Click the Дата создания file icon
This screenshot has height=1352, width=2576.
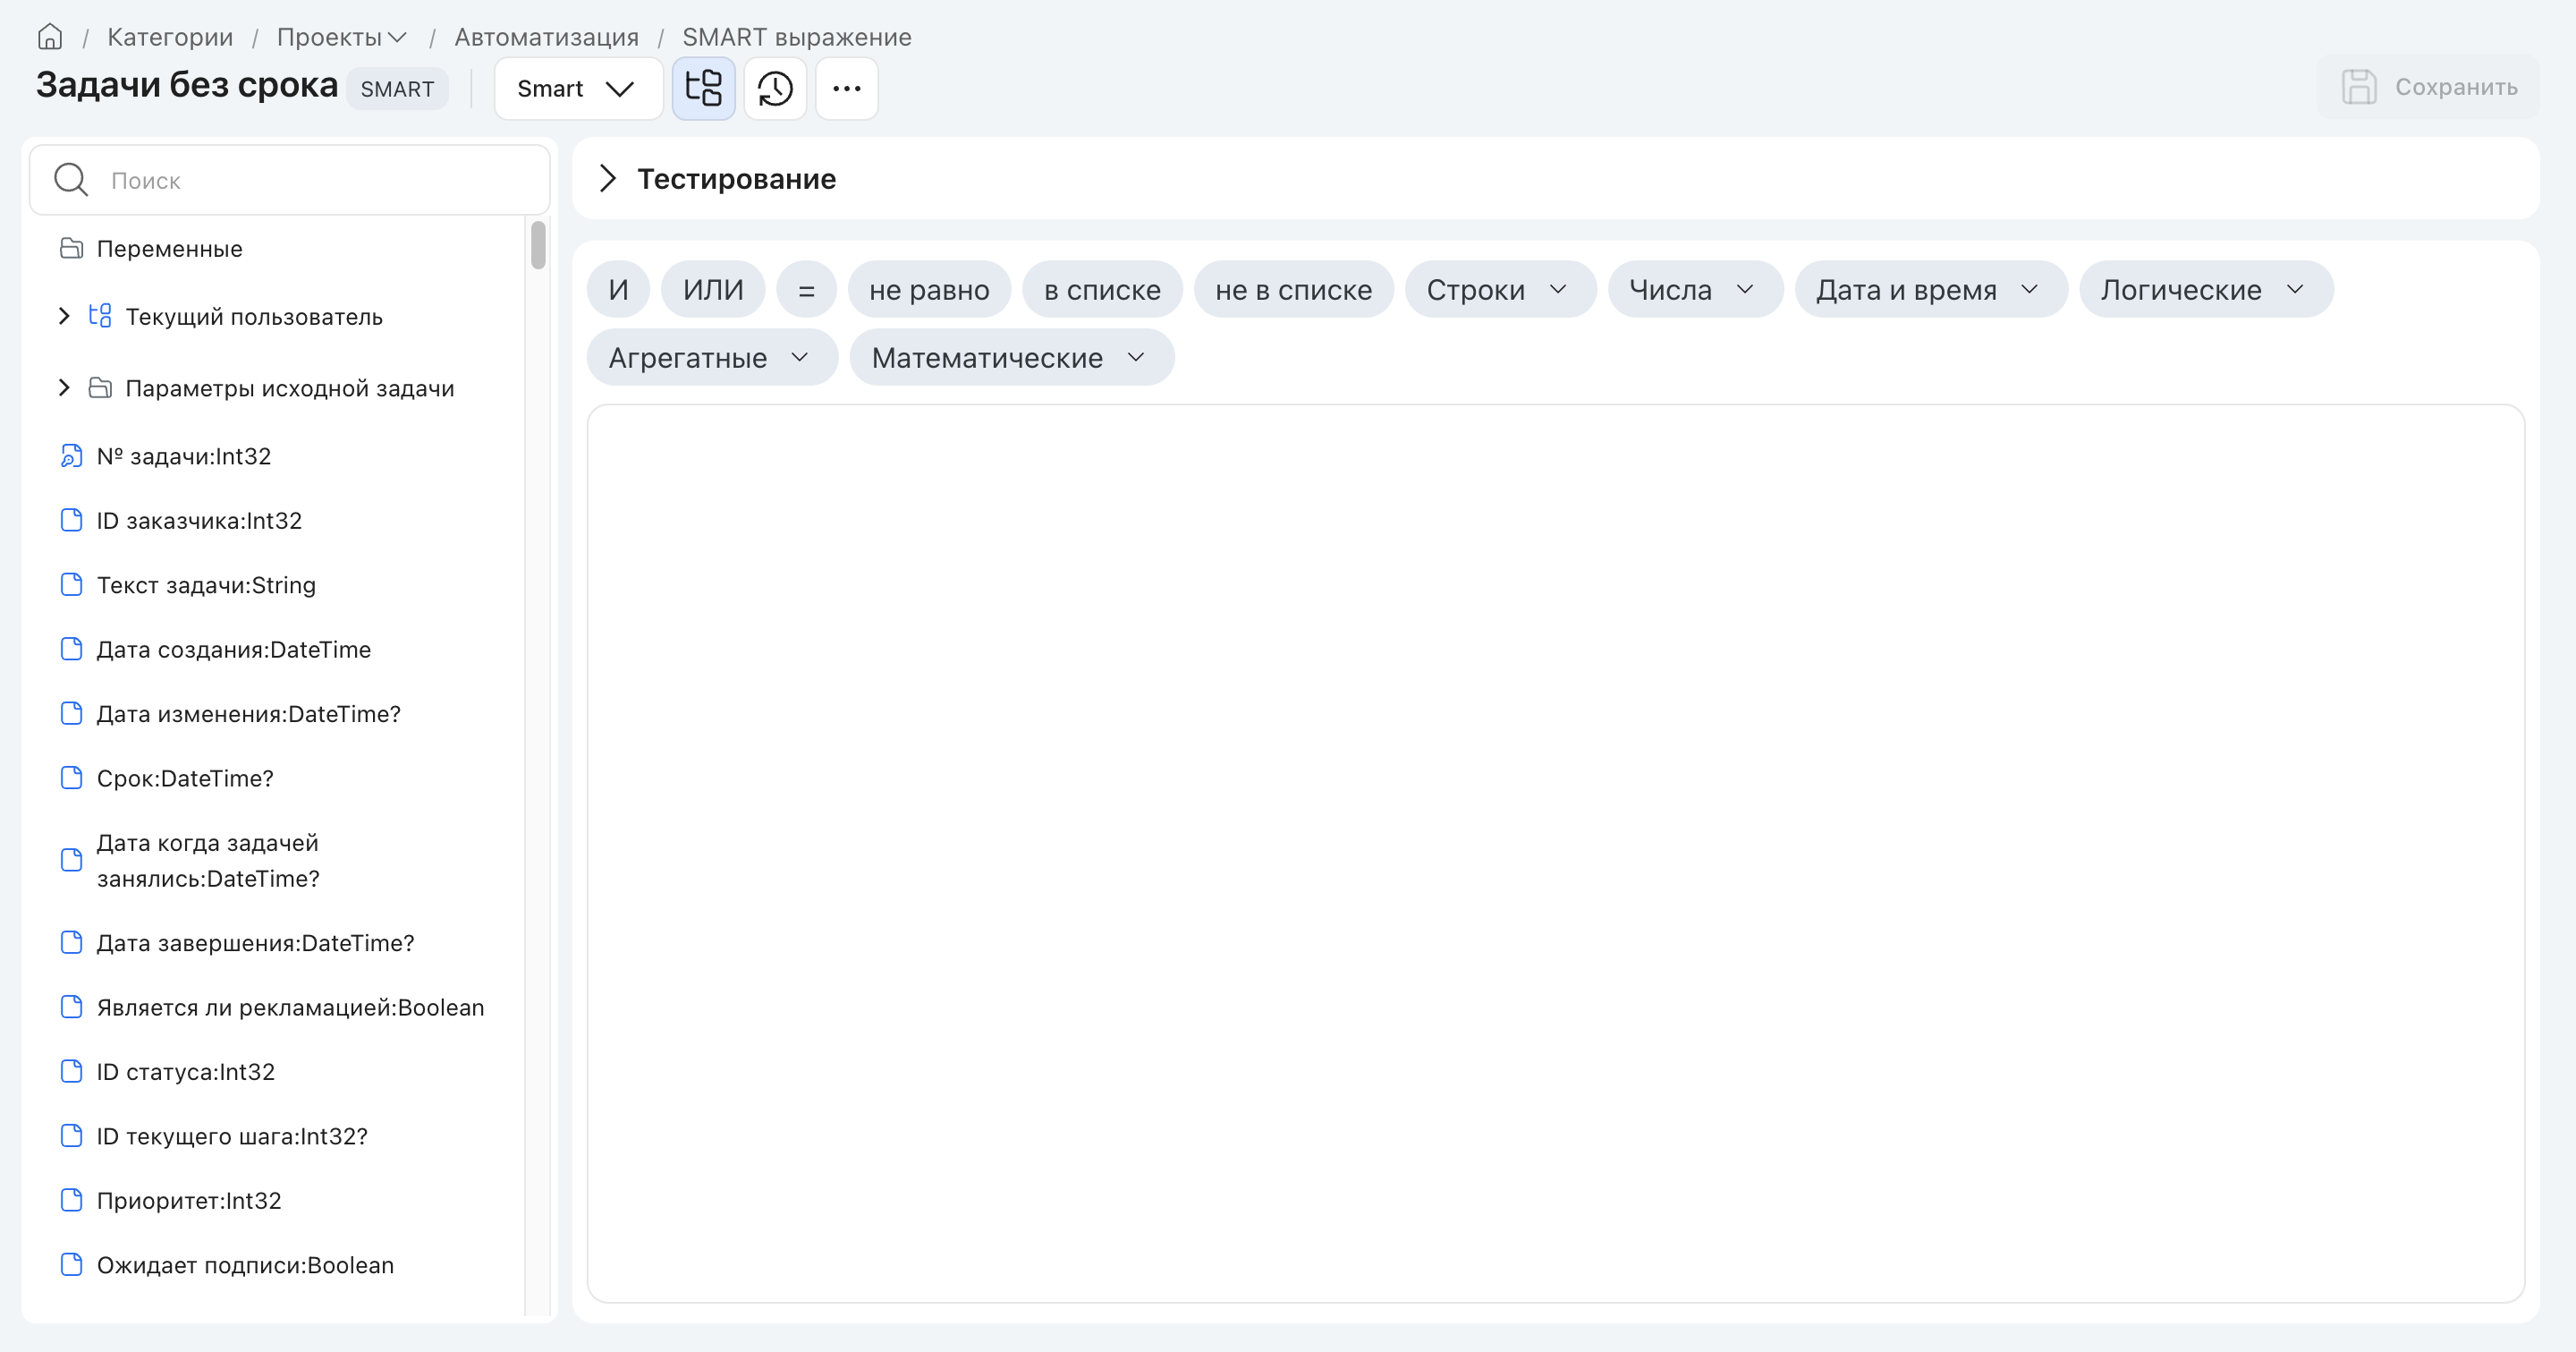pos(71,649)
